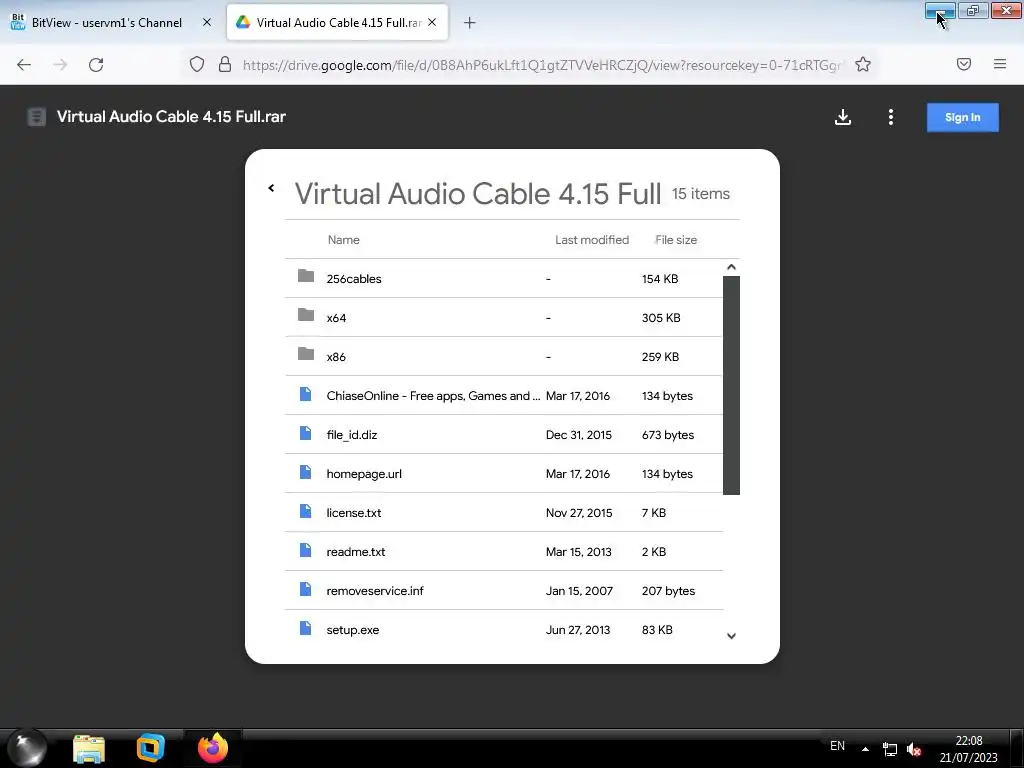Select the setup.exe file name

click(353, 630)
